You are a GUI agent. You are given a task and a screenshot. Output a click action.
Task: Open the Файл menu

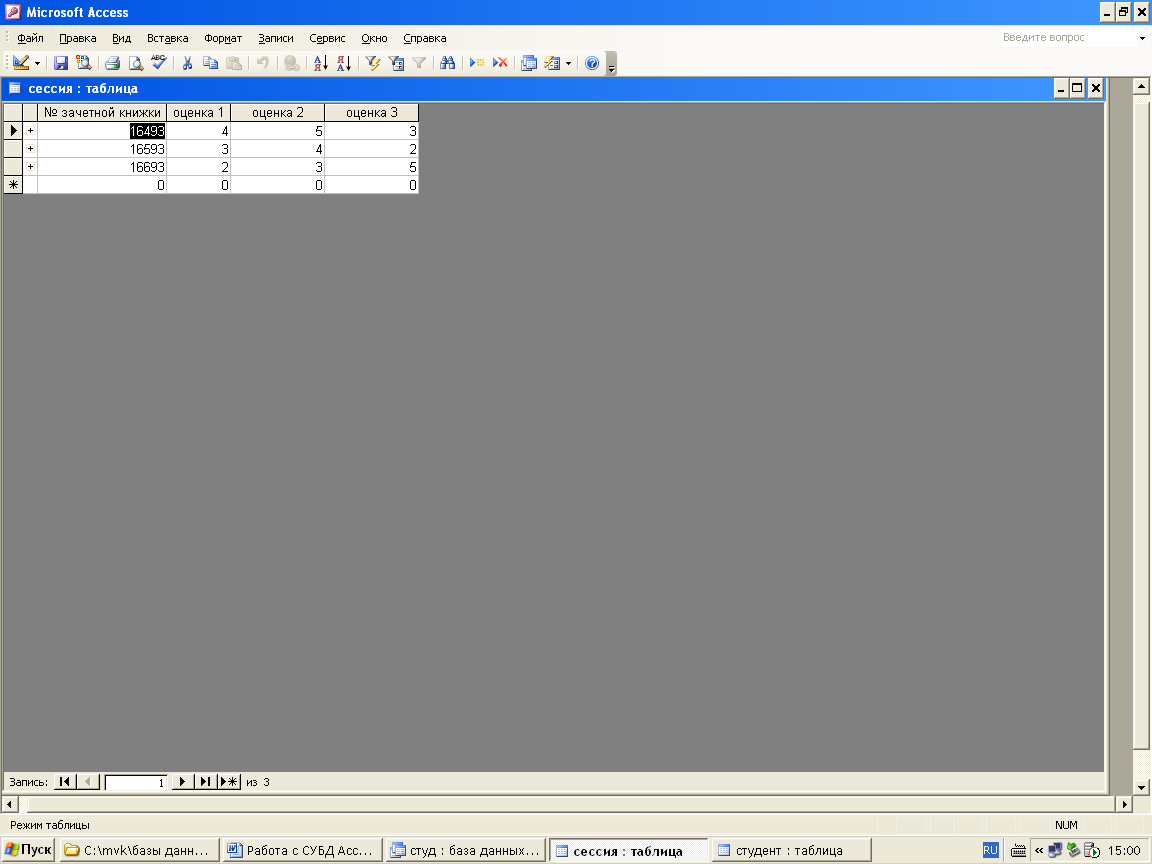[x=30, y=38]
